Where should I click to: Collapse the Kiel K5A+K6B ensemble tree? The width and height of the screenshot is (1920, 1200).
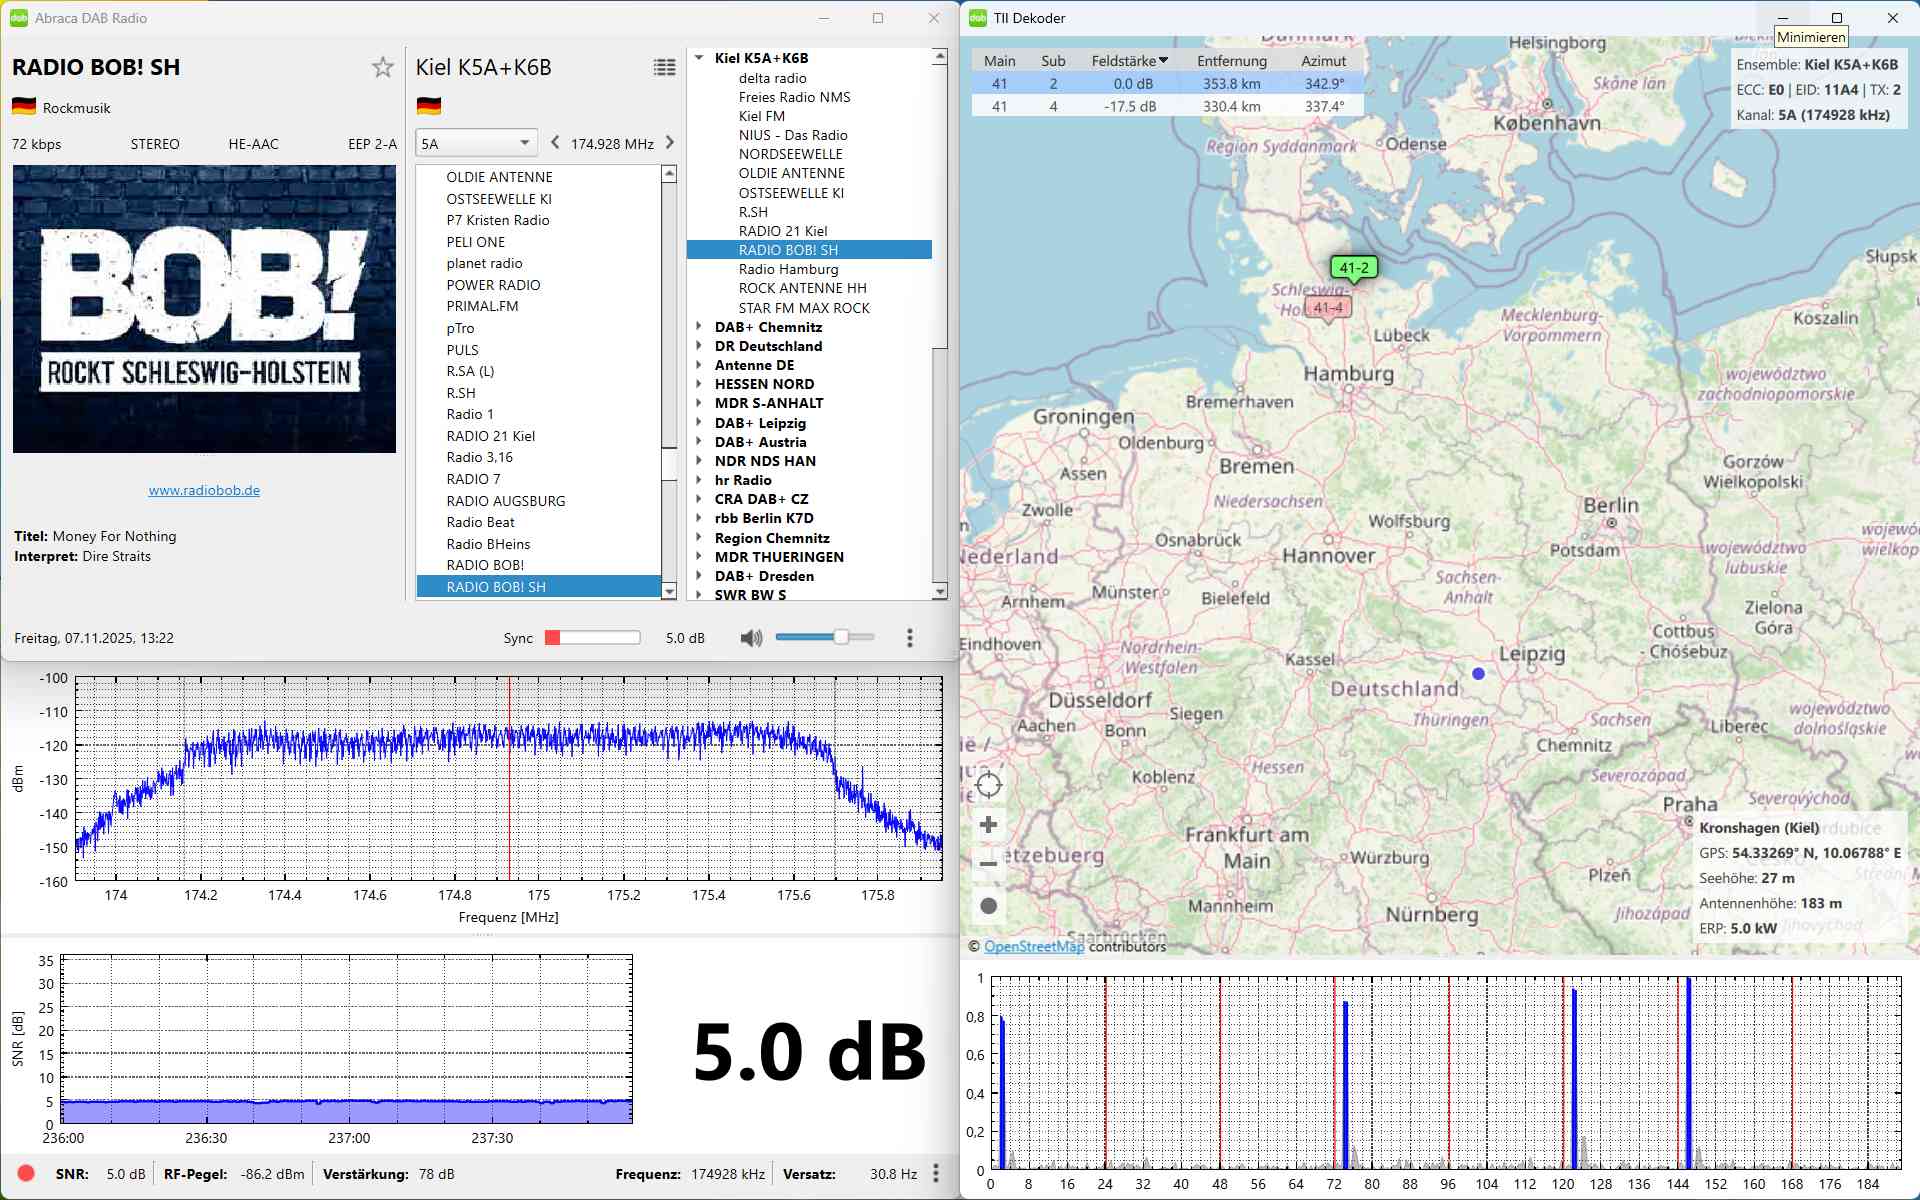click(x=699, y=58)
